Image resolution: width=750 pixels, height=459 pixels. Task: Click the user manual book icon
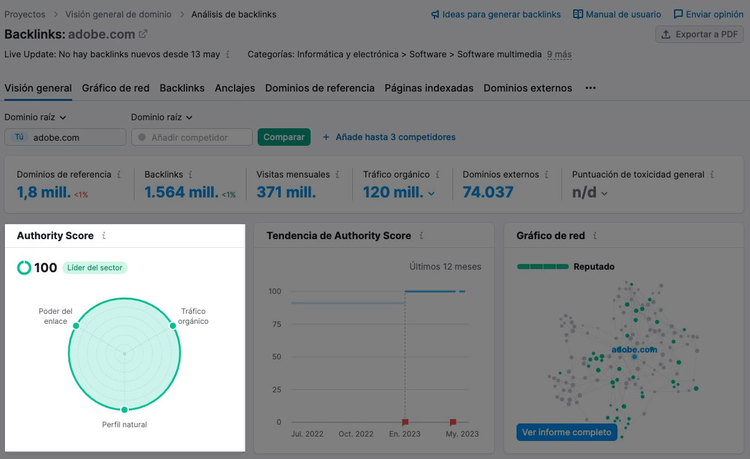click(x=578, y=14)
